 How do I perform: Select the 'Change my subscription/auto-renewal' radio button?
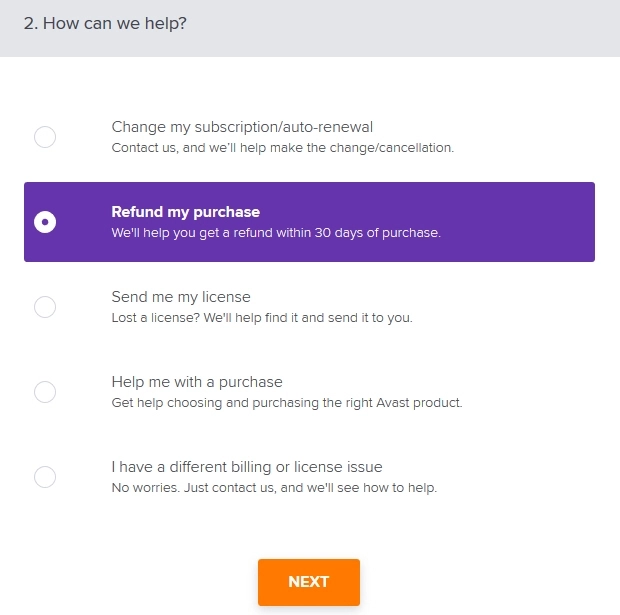45,137
